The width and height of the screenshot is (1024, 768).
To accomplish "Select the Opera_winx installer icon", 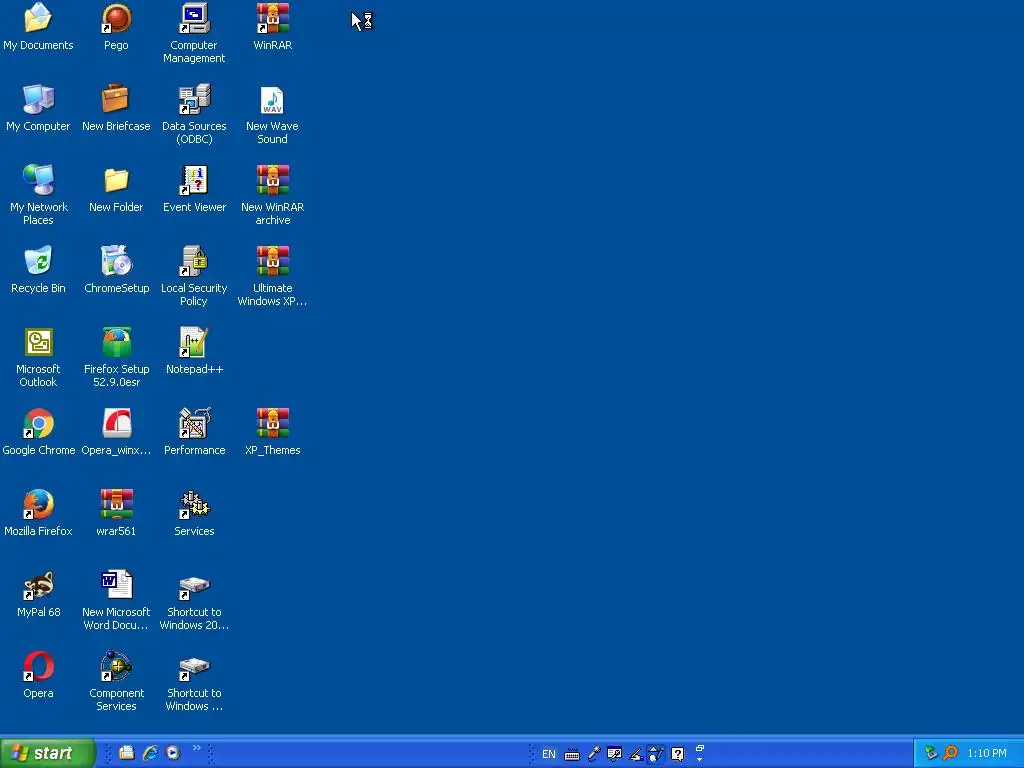I will point(116,432).
